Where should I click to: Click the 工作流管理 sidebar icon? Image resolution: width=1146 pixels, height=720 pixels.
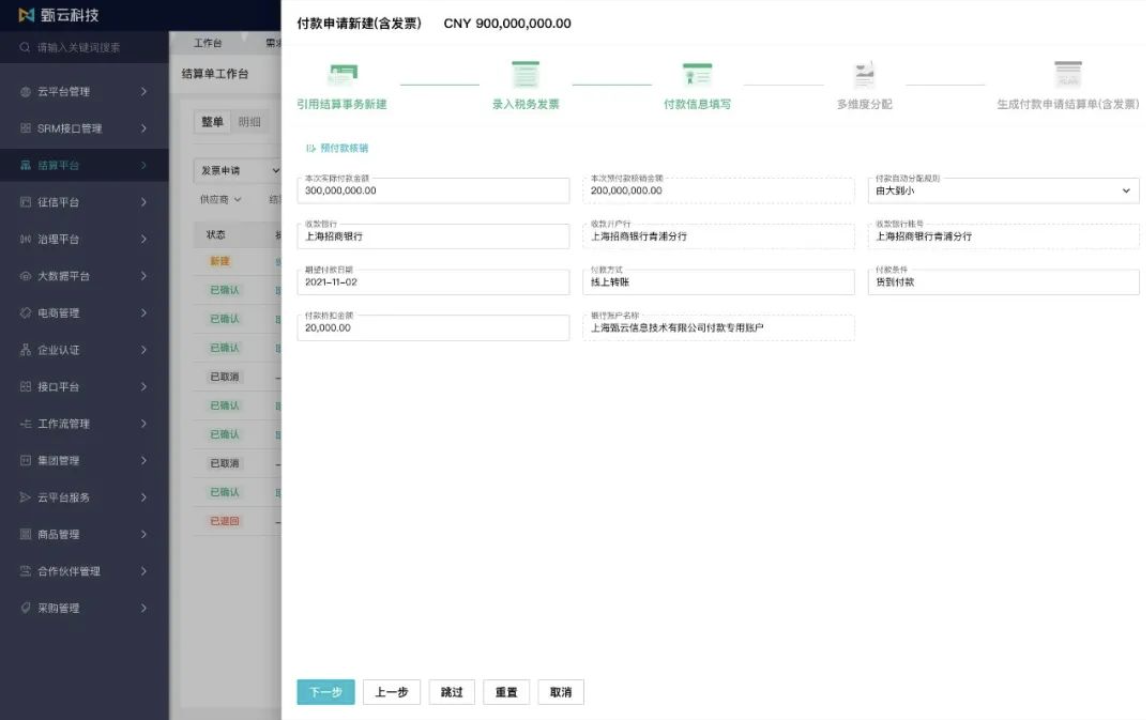[26, 424]
